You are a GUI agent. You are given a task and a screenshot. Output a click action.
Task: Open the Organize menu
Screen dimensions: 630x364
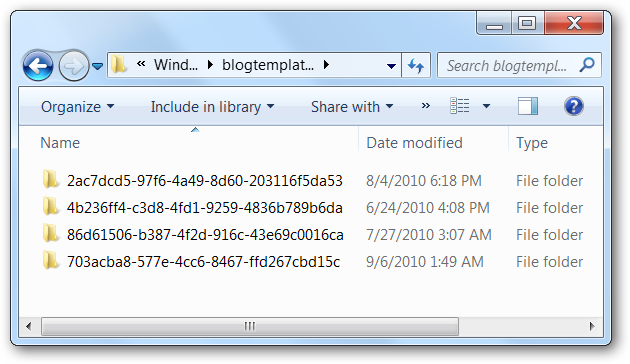[x=77, y=107]
